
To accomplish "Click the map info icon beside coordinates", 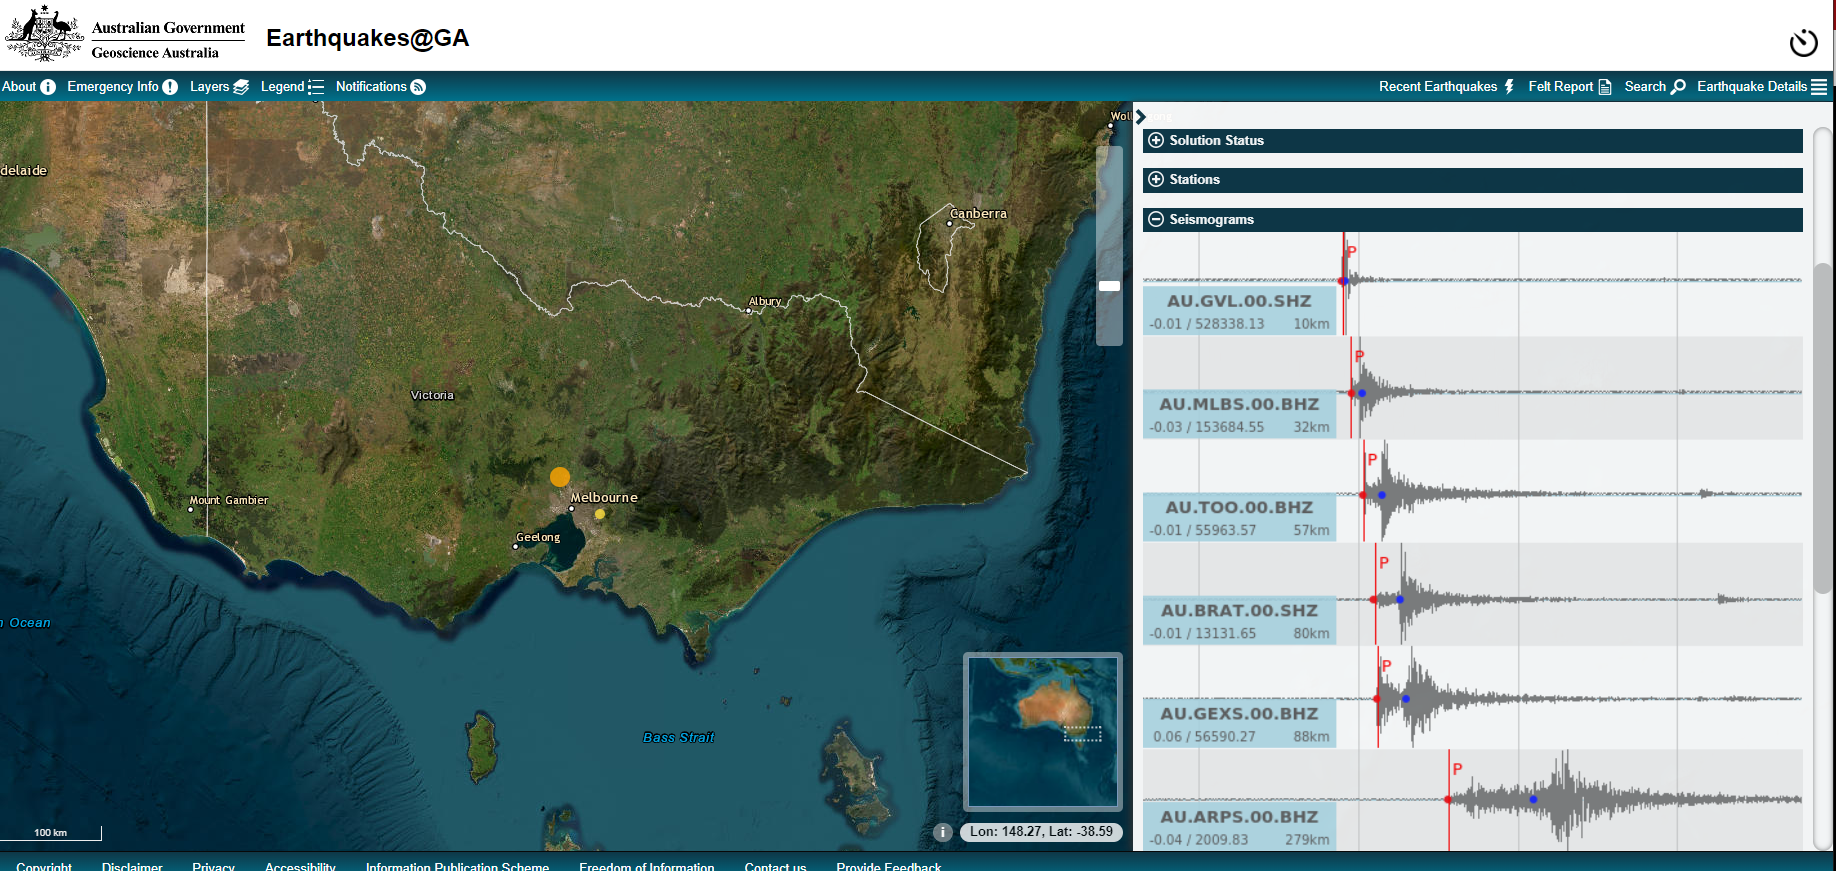I will coord(942,832).
